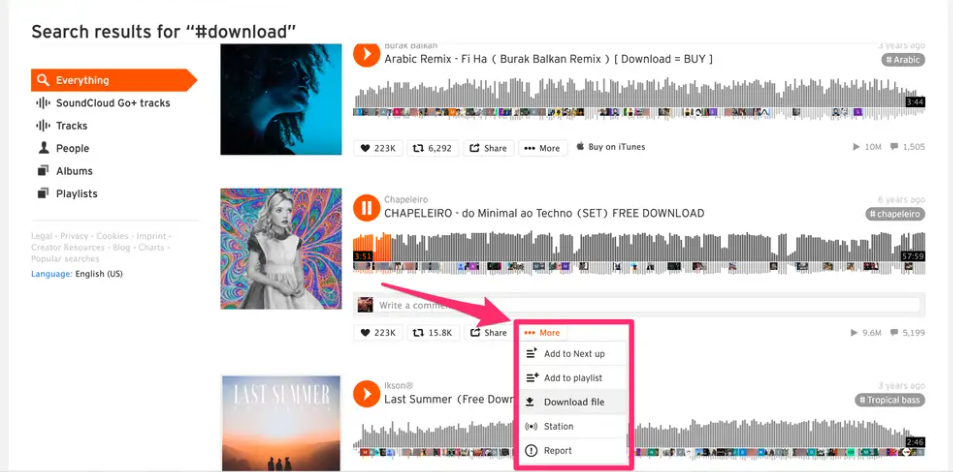This screenshot has width=953, height=472.
Task: Repost the CHAPELEIRO track showing 15.8K
Action: coord(432,333)
